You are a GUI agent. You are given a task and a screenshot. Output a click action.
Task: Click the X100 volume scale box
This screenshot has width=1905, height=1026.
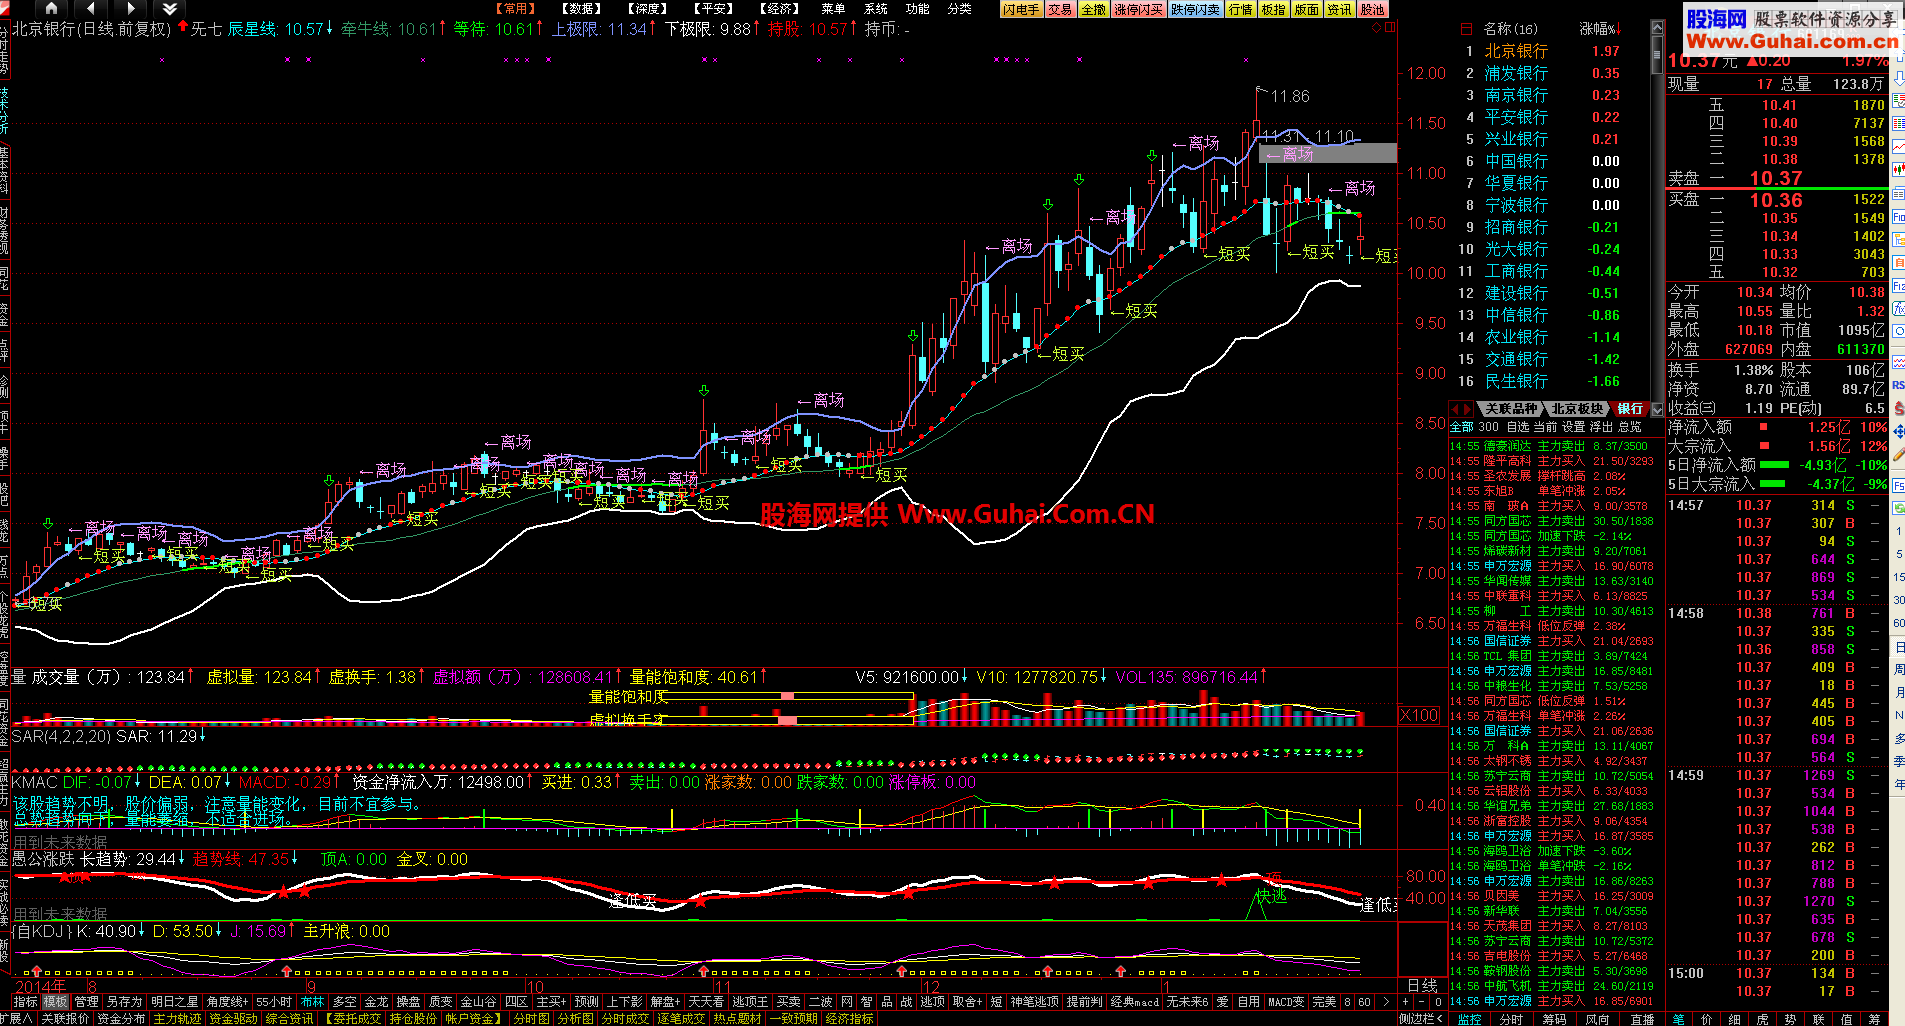point(1419,715)
